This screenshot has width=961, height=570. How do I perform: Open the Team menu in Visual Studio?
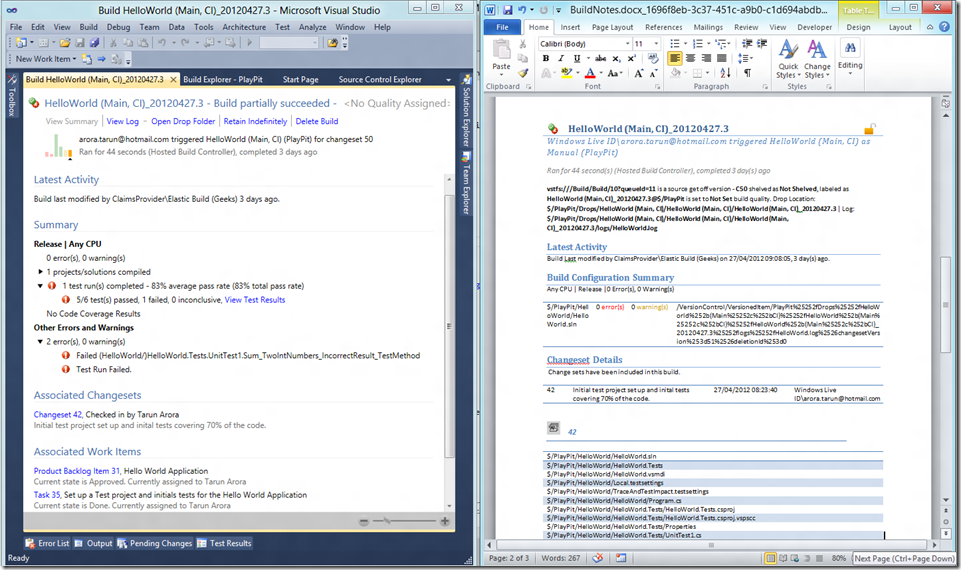149,27
